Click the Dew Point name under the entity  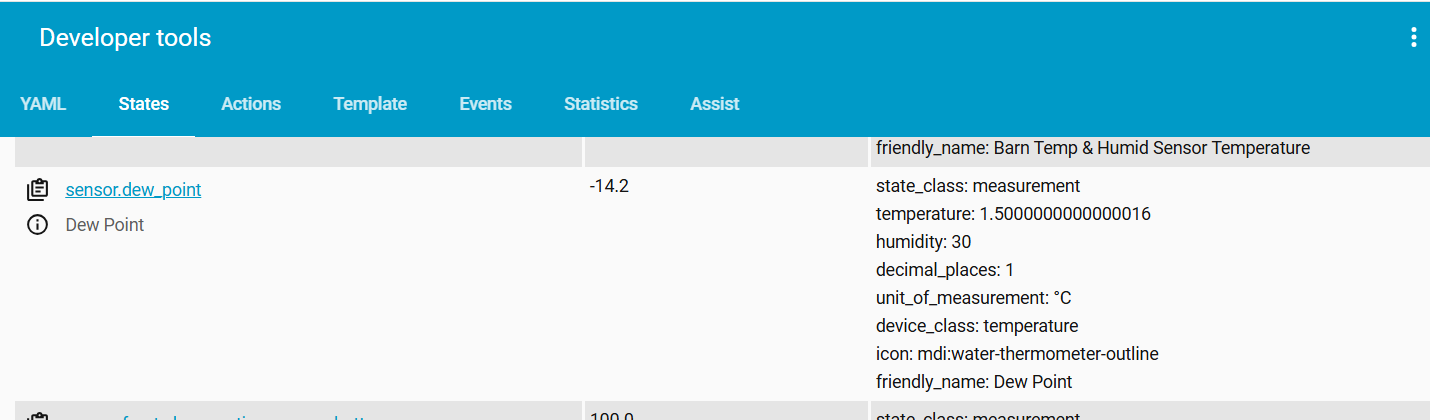coord(104,225)
